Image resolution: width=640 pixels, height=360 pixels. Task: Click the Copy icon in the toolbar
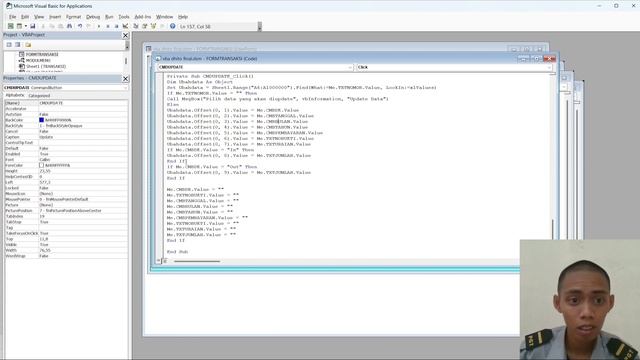tap(52, 26)
